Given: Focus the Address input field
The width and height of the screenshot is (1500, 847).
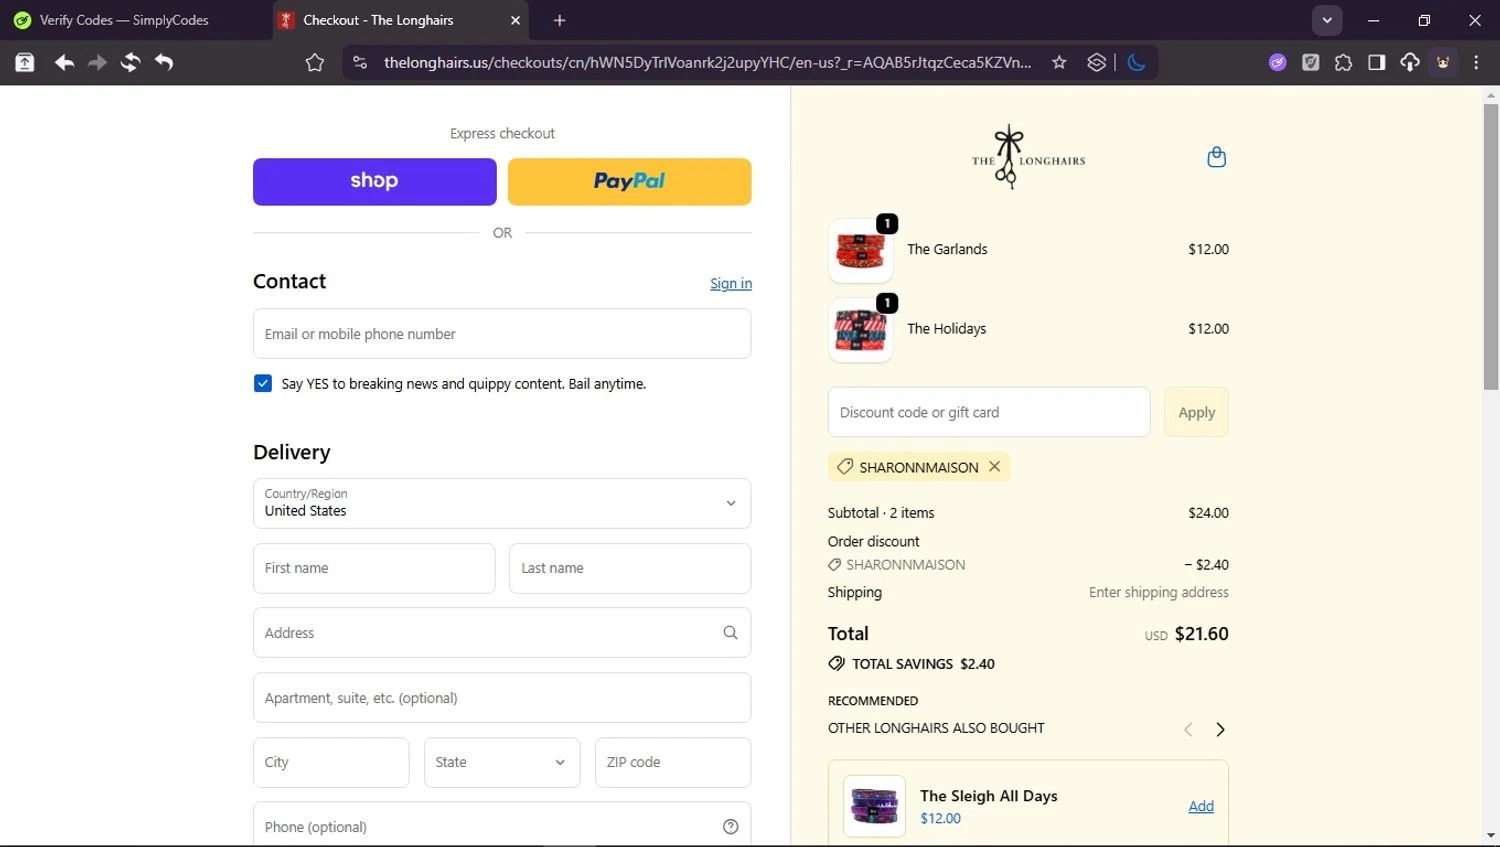Looking at the screenshot, I should point(502,633).
